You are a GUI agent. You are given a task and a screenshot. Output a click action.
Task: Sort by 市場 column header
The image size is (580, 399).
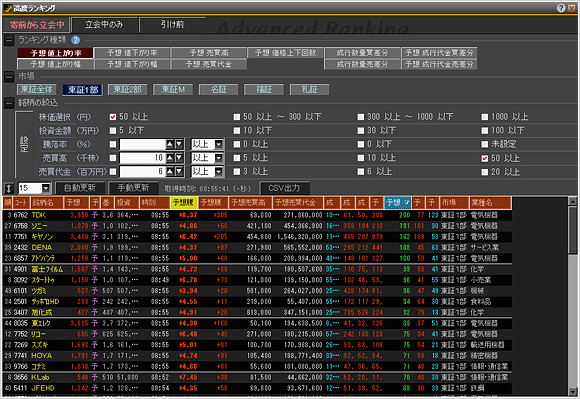click(x=454, y=203)
